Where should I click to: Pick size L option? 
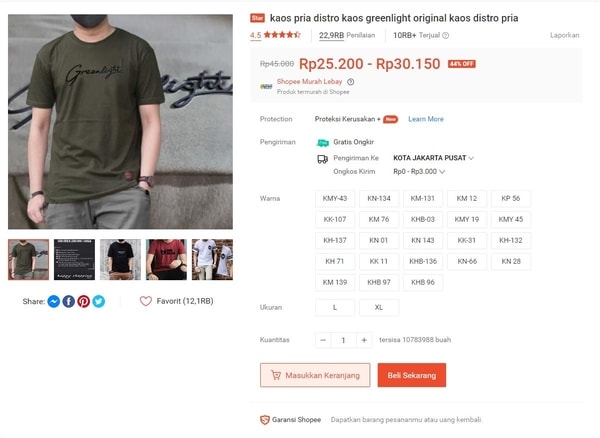point(335,308)
